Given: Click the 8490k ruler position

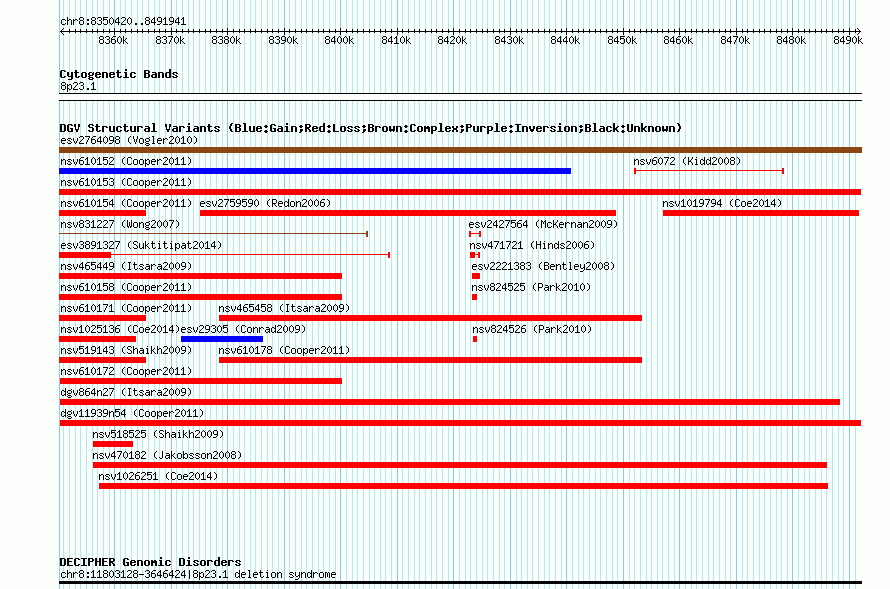Looking at the screenshot, I should coord(848,40).
